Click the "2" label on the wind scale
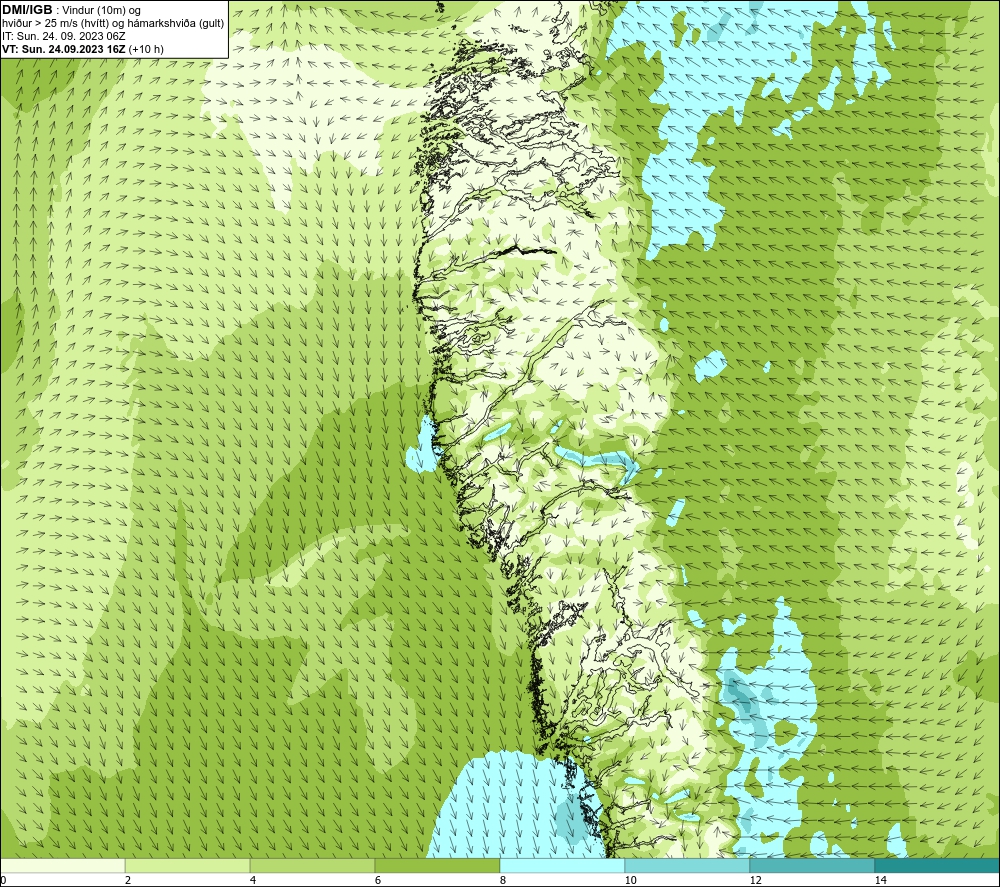This screenshot has width=1000, height=887. click(128, 880)
